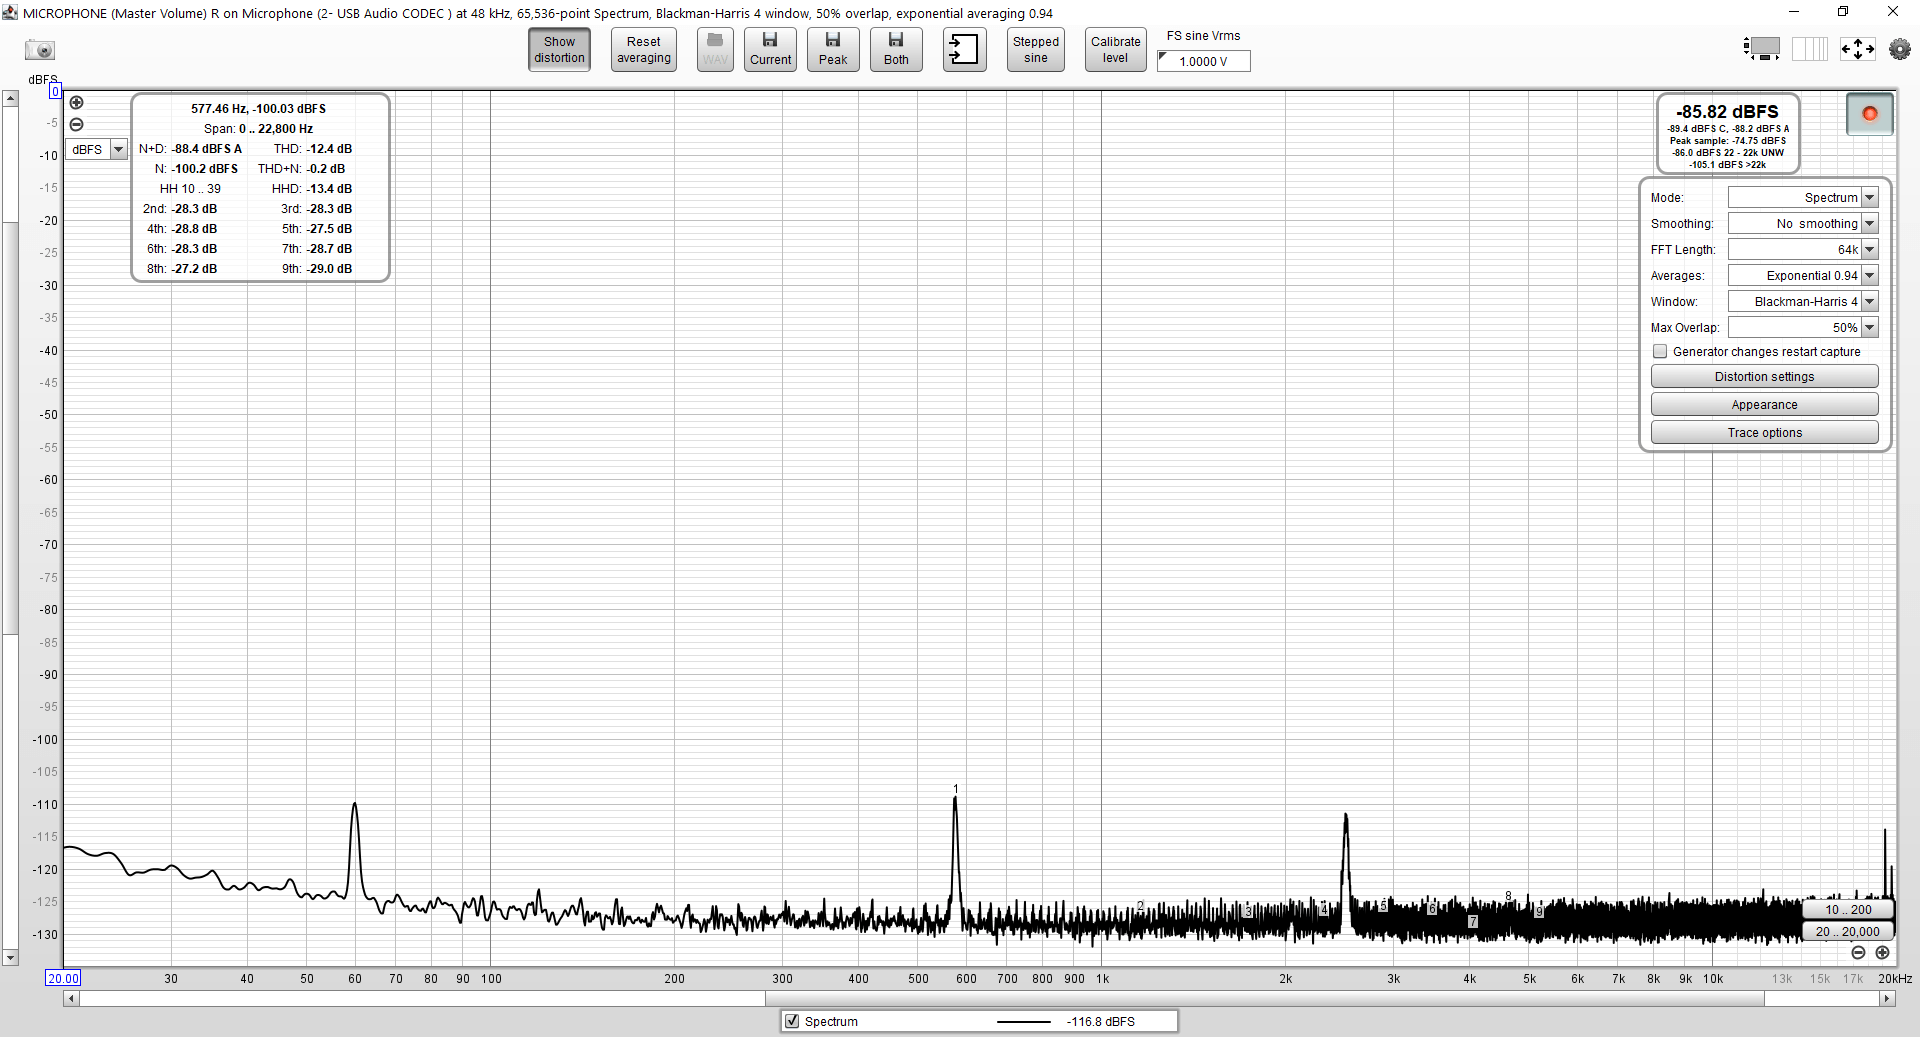Zoom out horizontal axis minus icon

click(x=1858, y=953)
